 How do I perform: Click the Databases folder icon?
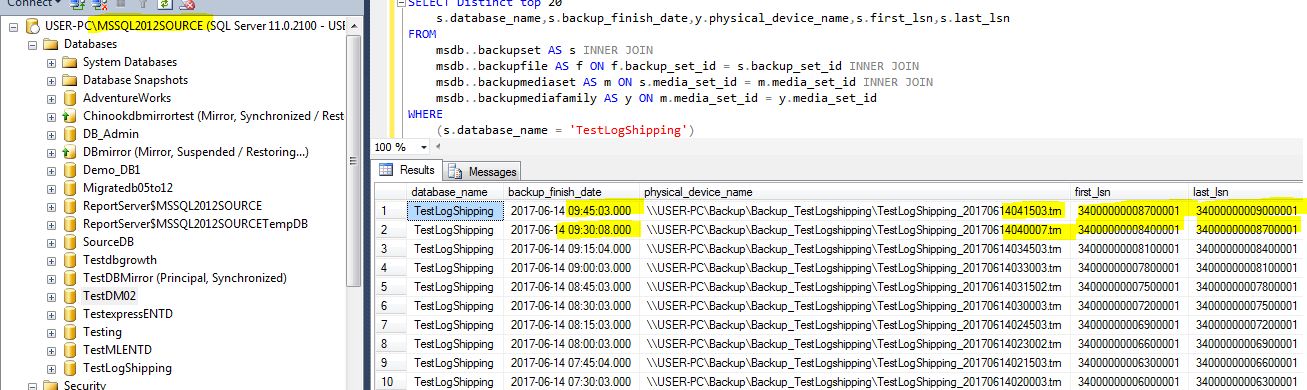point(51,44)
